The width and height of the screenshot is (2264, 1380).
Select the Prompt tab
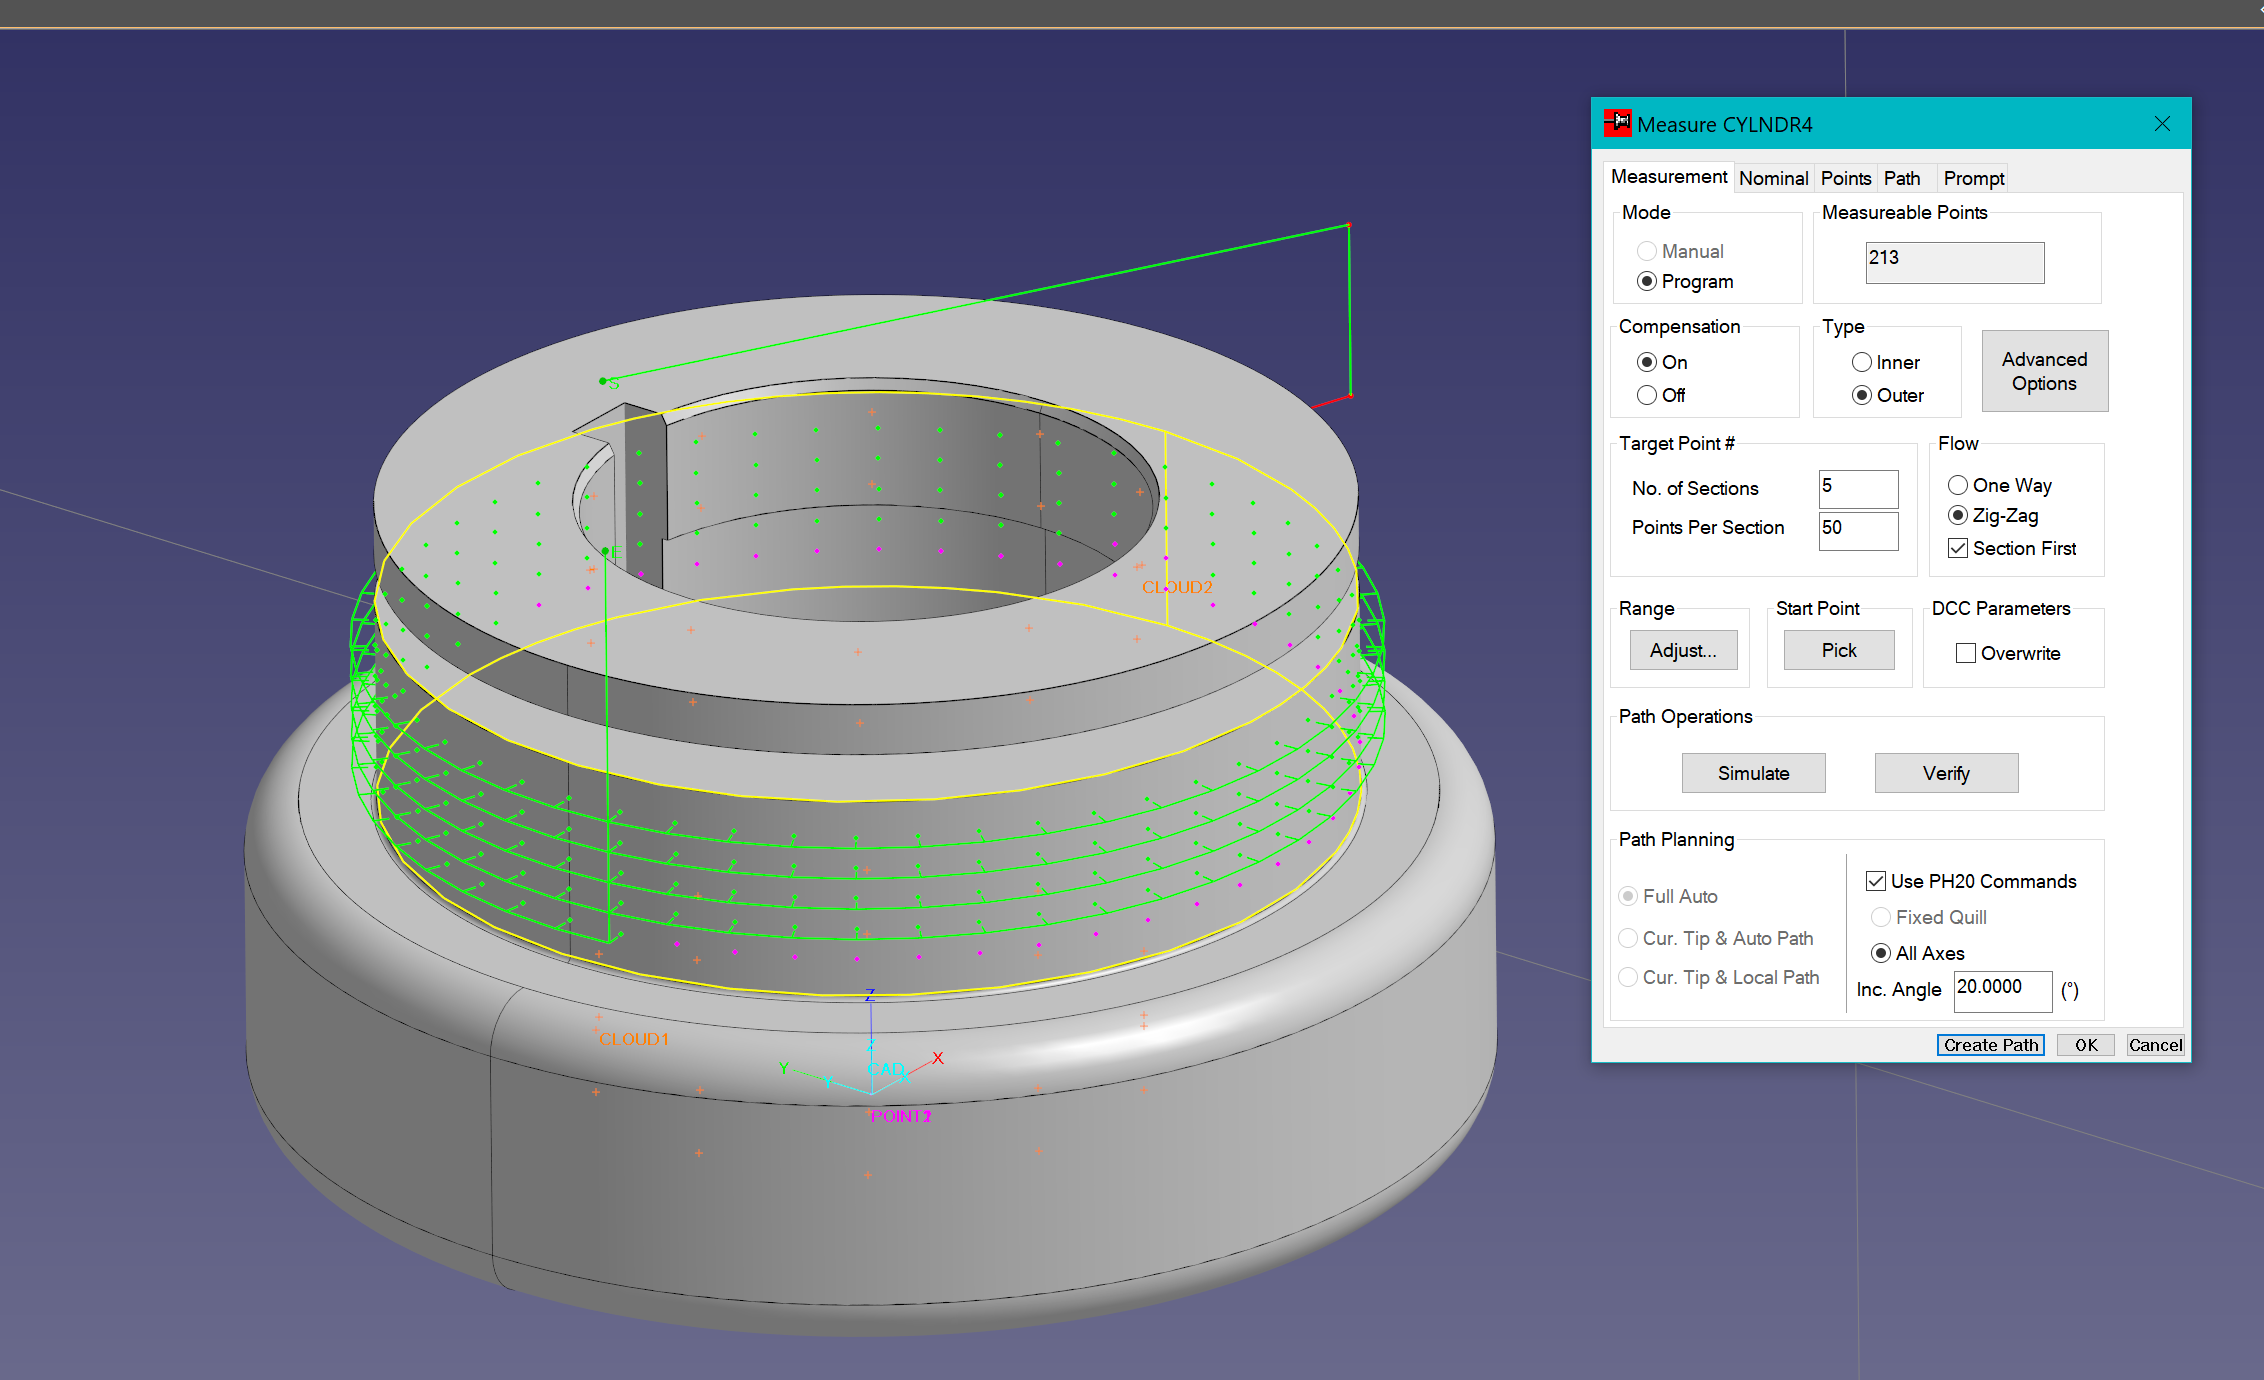[x=1973, y=178]
